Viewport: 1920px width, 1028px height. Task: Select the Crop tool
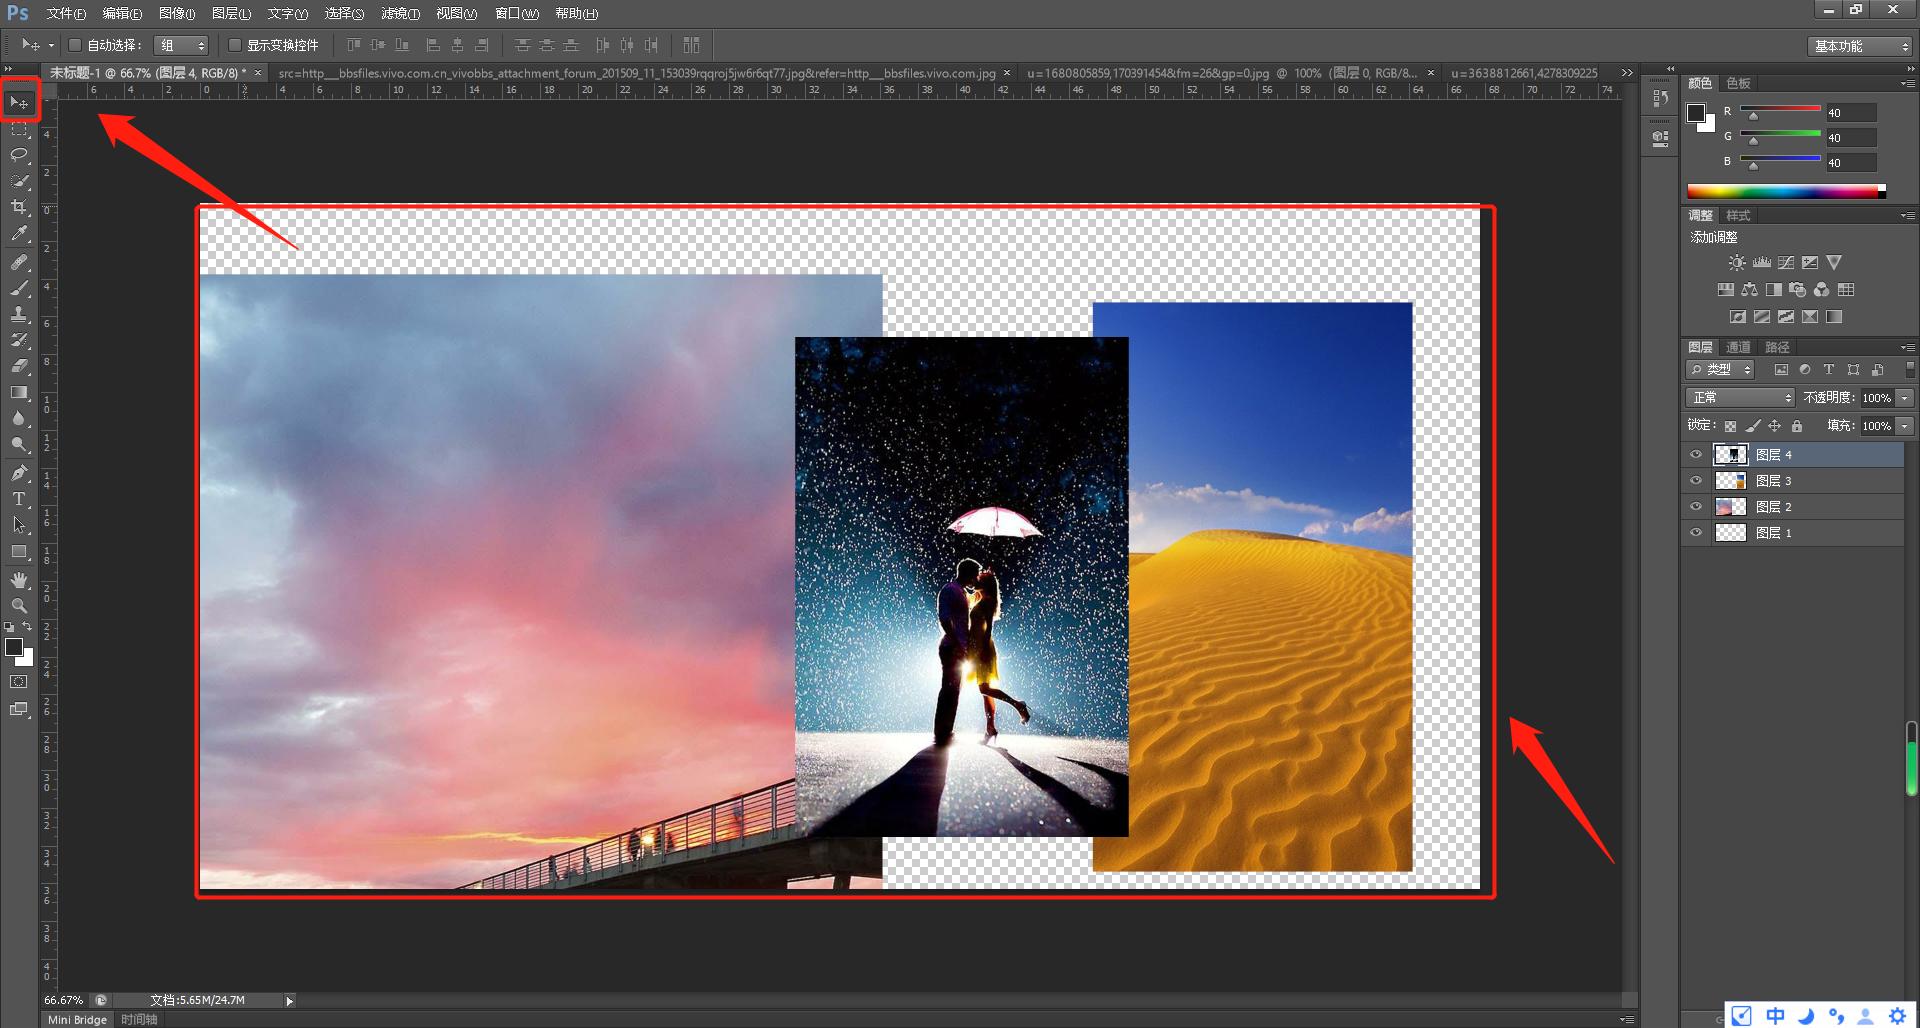19,207
